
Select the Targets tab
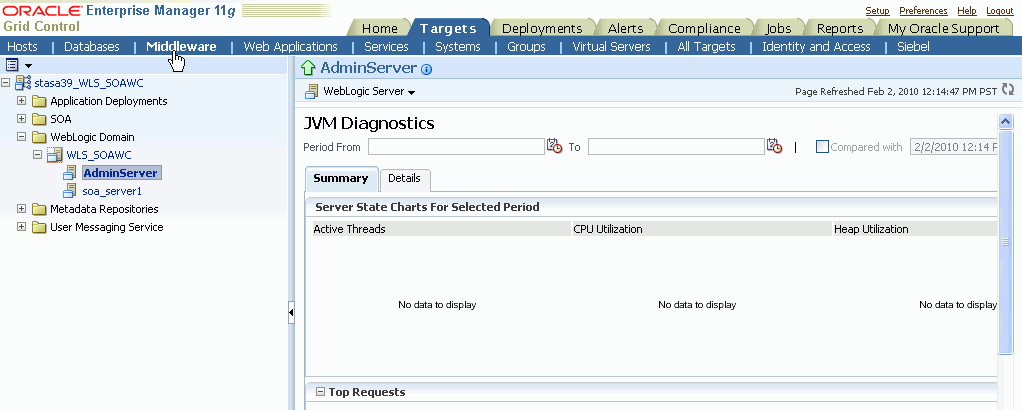pyautogui.click(x=448, y=28)
